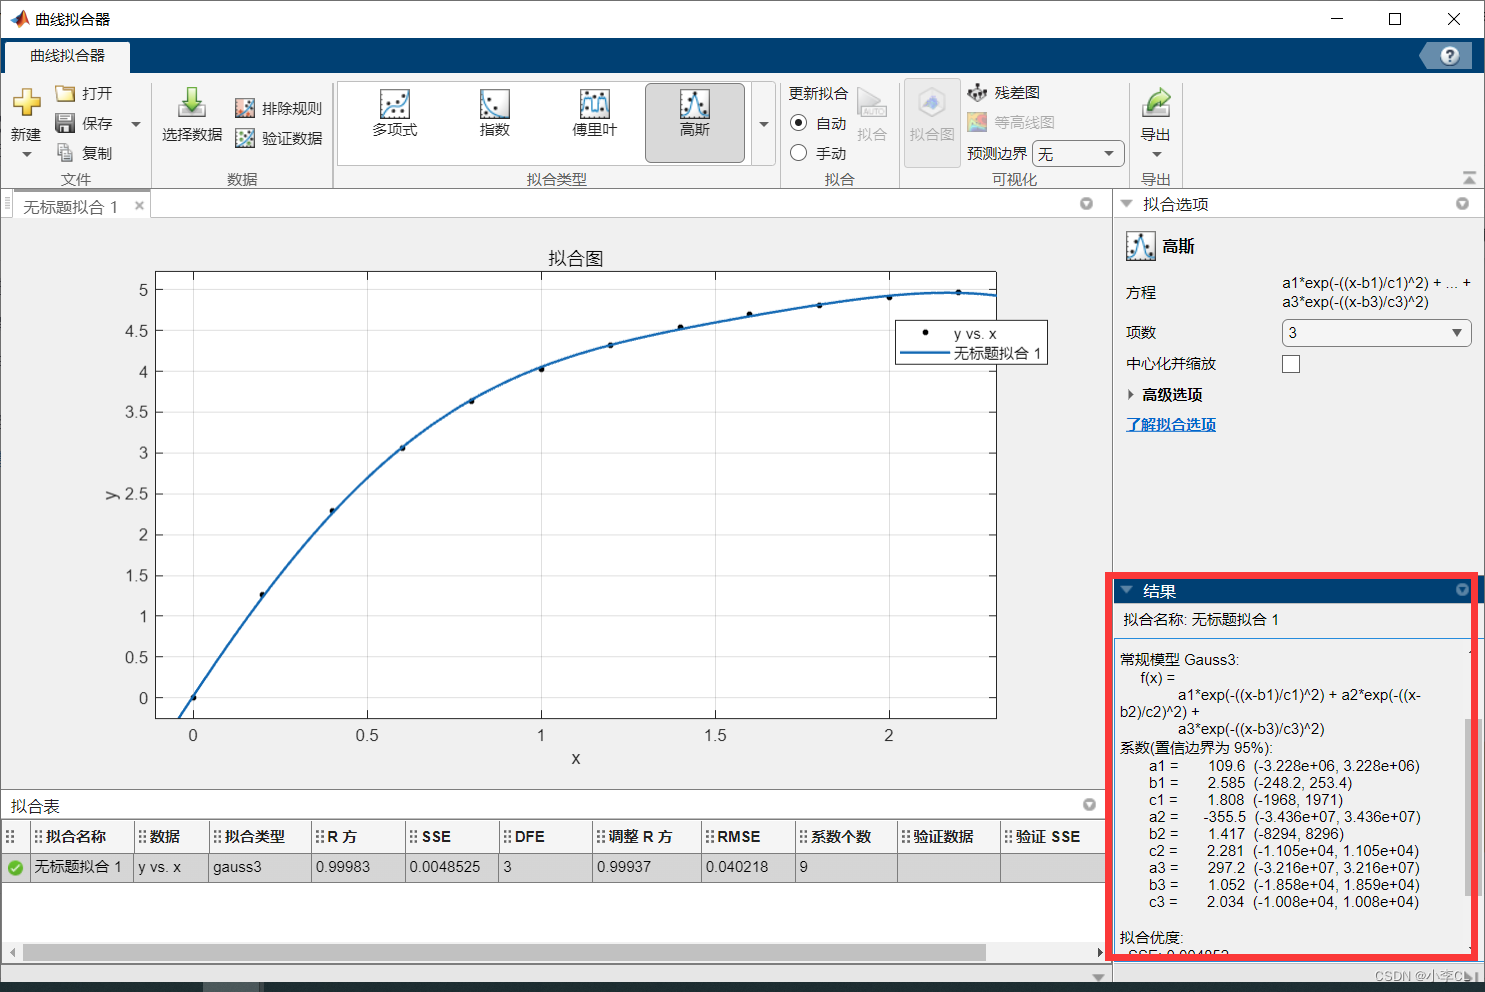Switch to 曲线拟合器 ribbon tab
The width and height of the screenshot is (1485, 992).
coord(67,56)
